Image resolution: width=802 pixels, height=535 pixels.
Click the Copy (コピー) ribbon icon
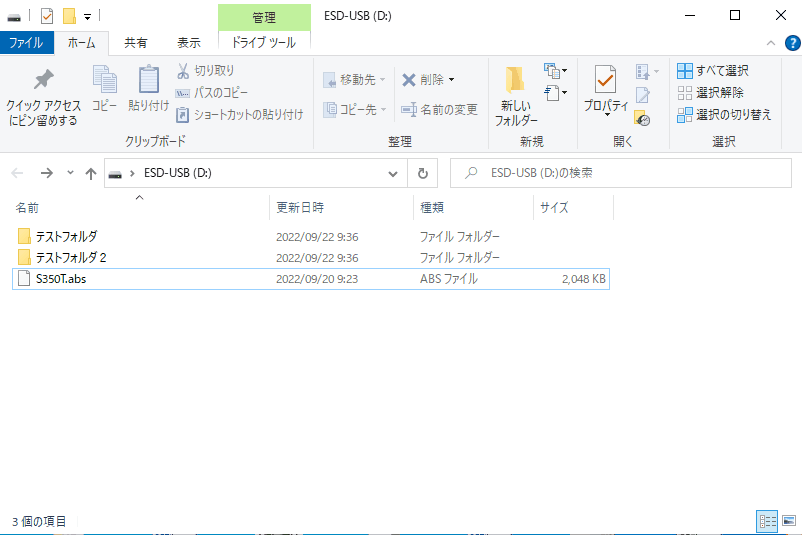[104, 88]
